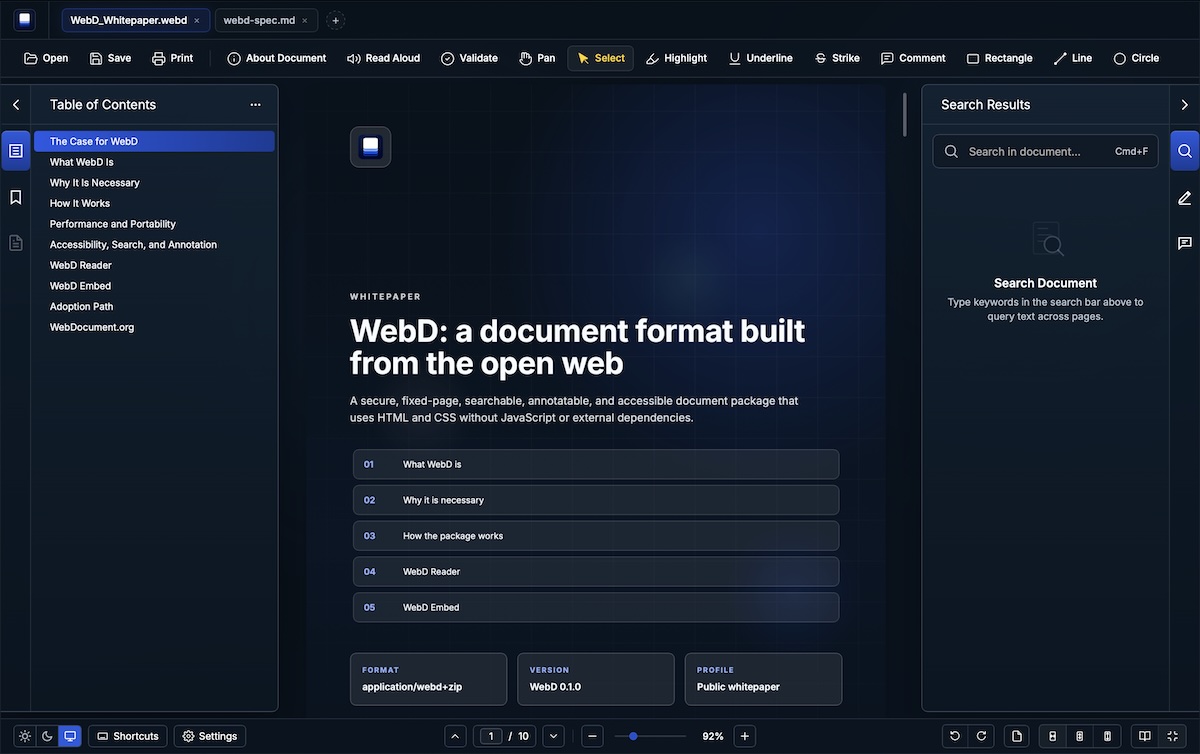Screen dimensions: 1200x754
Task: Show the pages sidebar panel icon
Action: (16, 243)
